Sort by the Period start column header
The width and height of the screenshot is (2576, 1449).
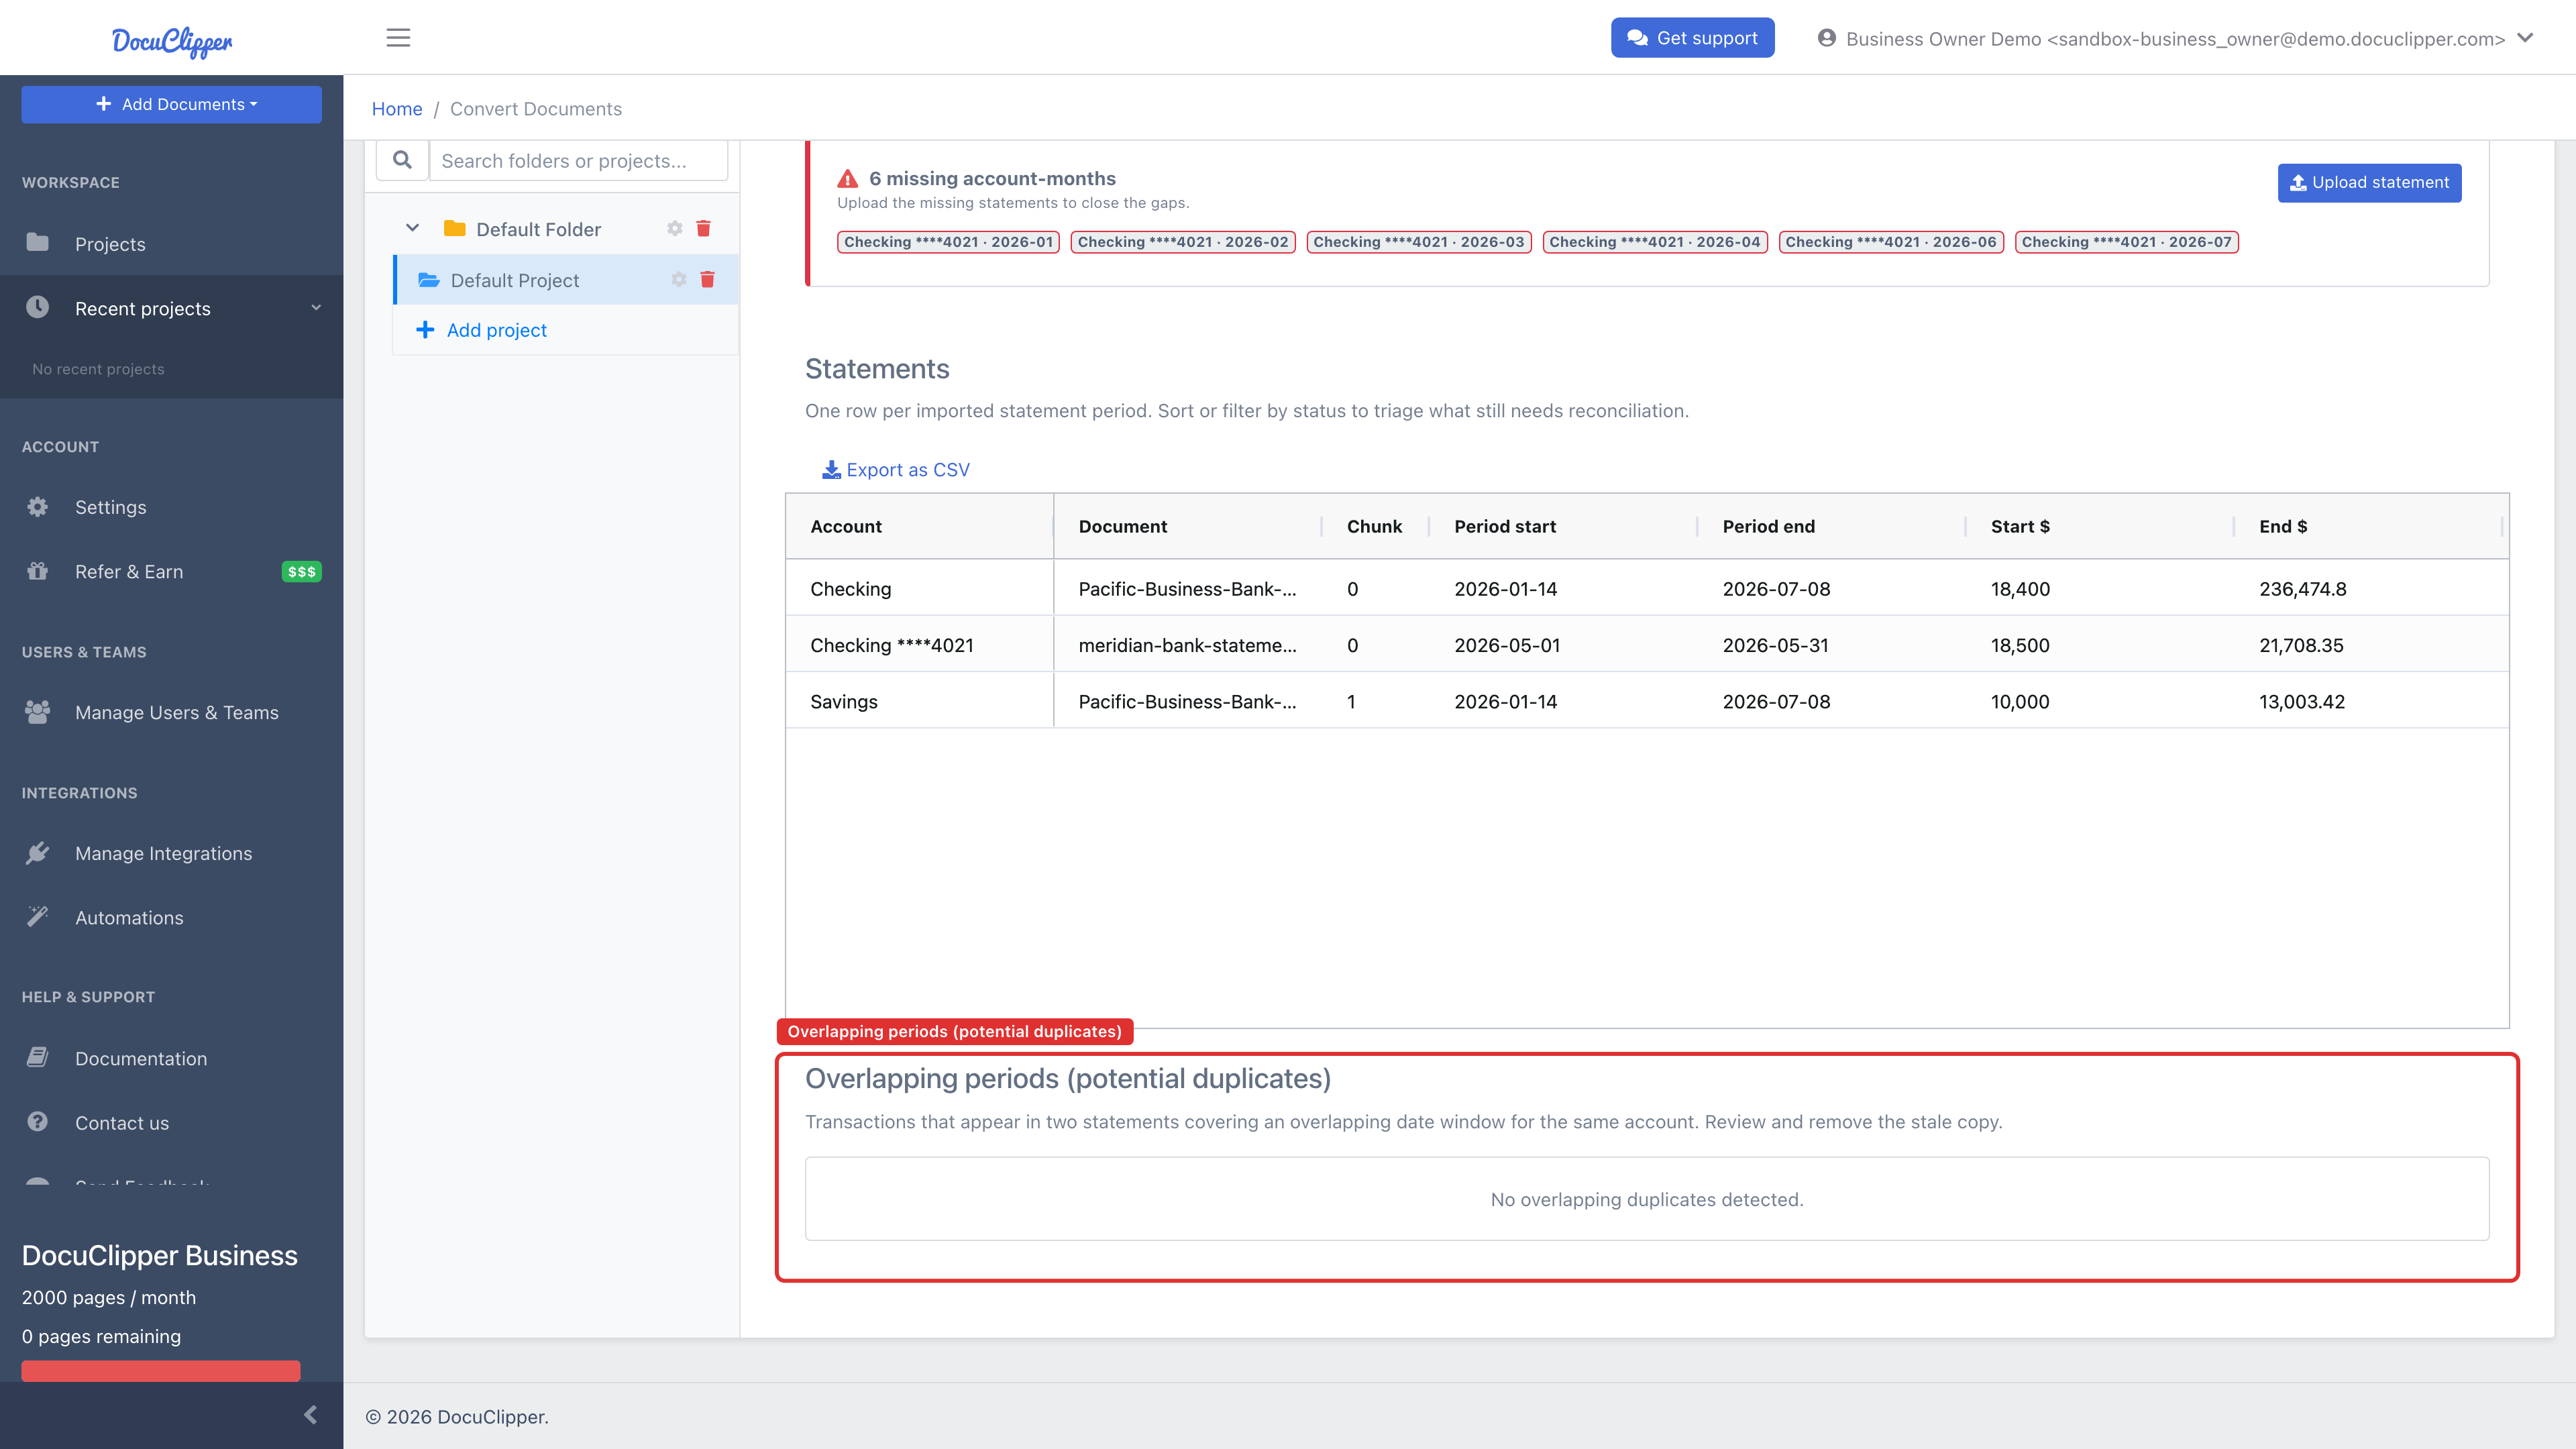(1563, 527)
